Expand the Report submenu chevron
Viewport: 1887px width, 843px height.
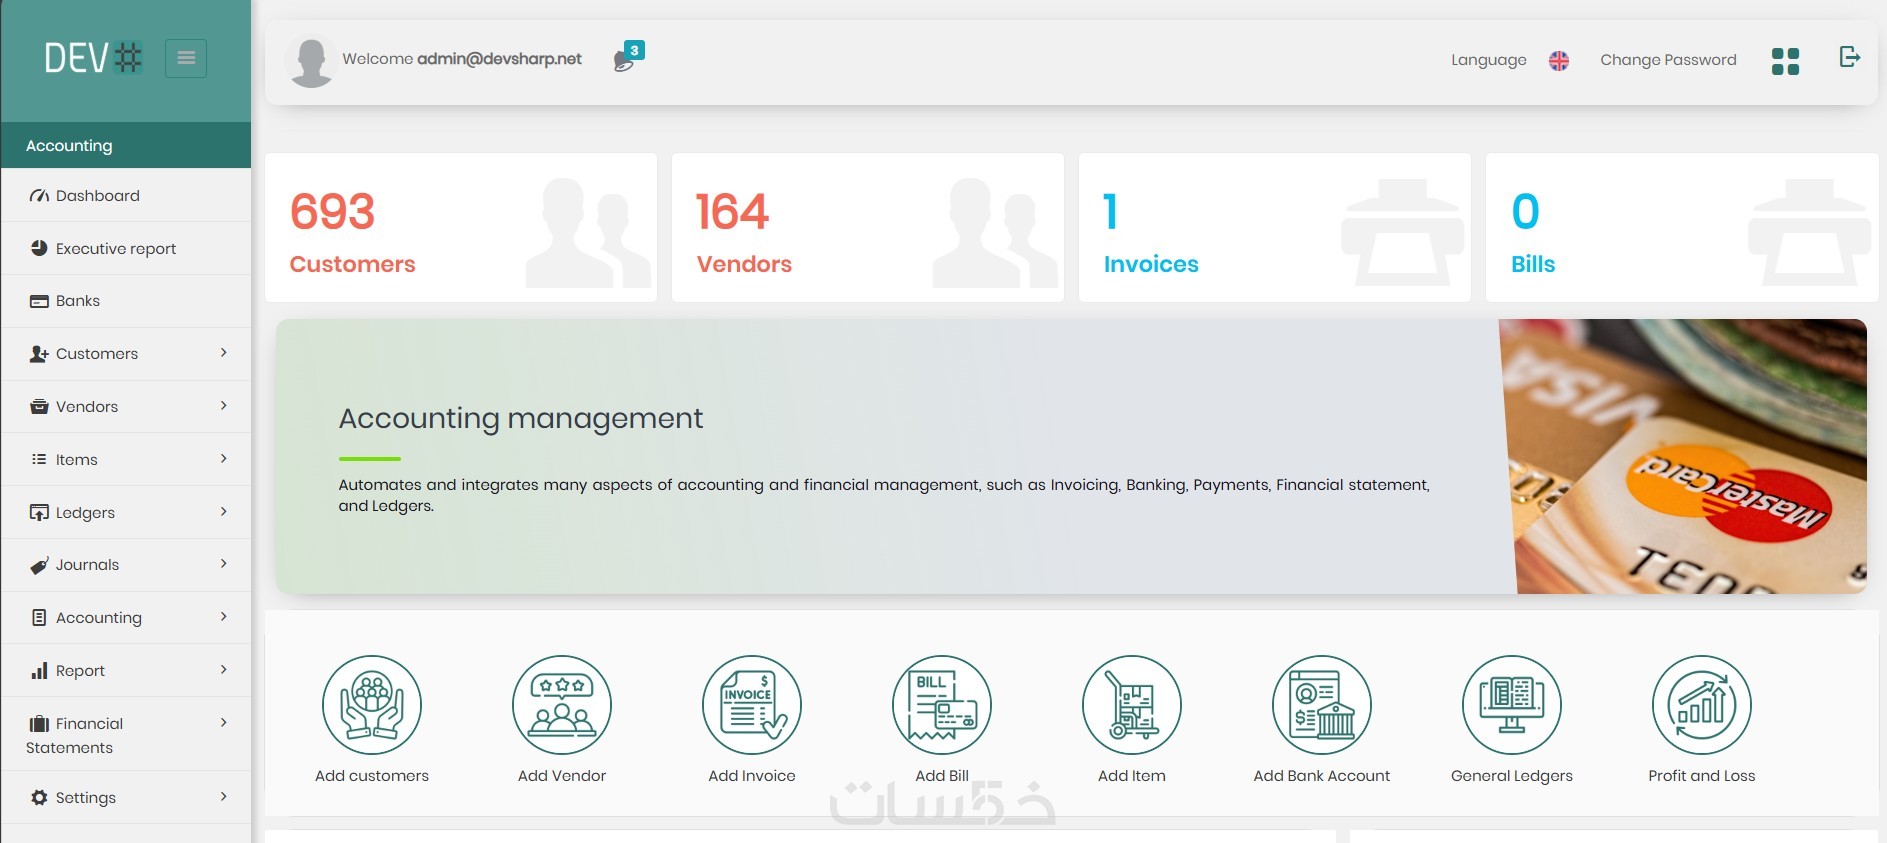pyautogui.click(x=224, y=670)
